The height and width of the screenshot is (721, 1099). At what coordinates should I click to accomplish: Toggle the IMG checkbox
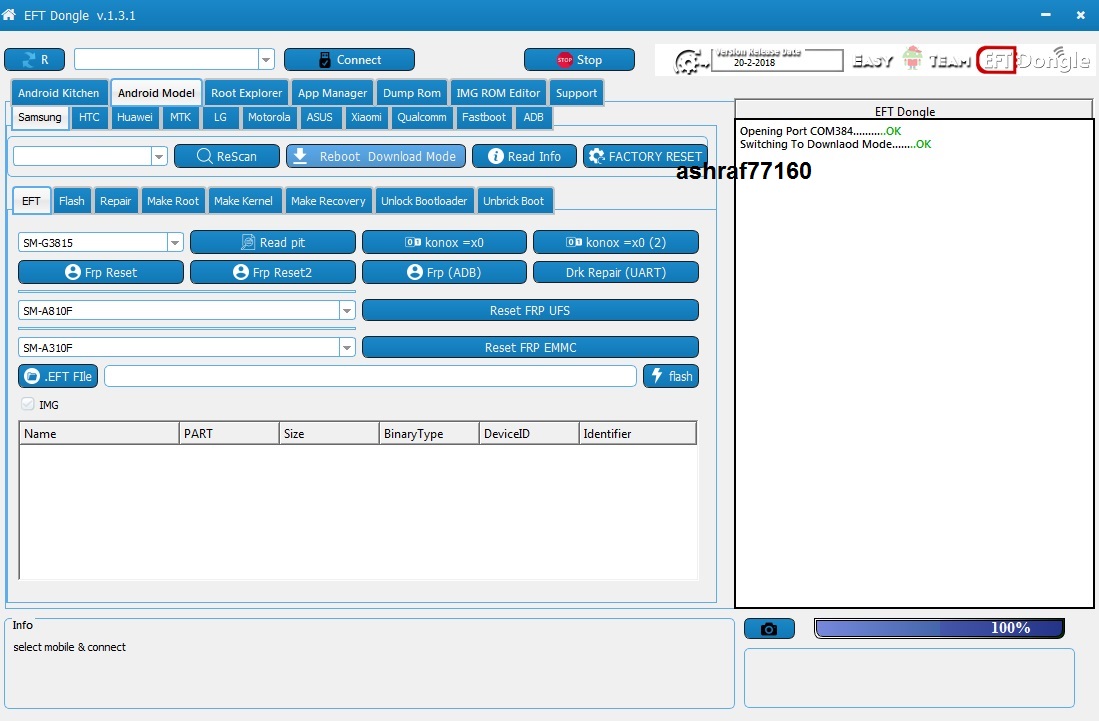pyautogui.click(x=27, y=404)
